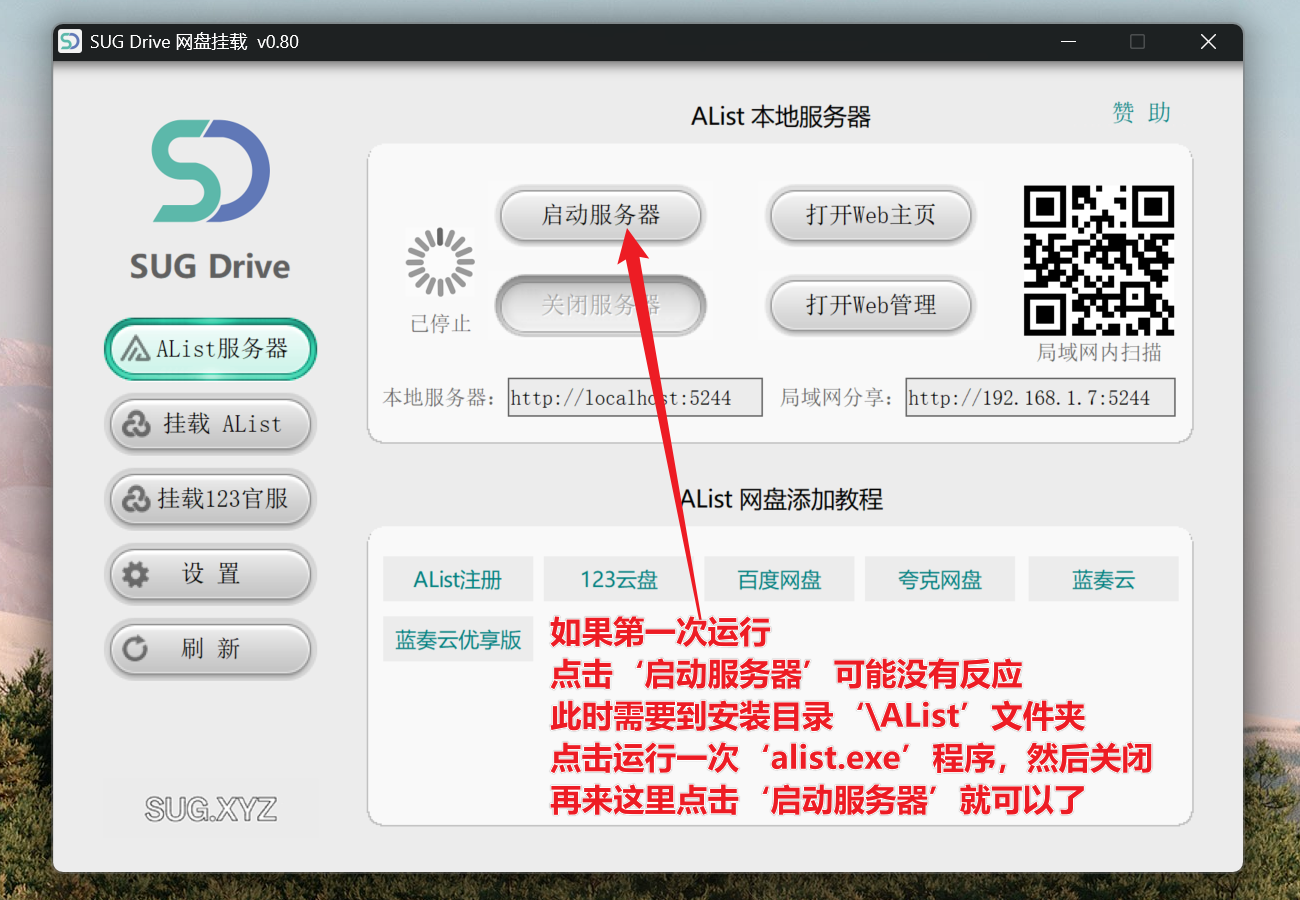The image size is (1300, 900).
Task: Select the AList服务器 sidebar icon
Action: (x=137, y=349)
